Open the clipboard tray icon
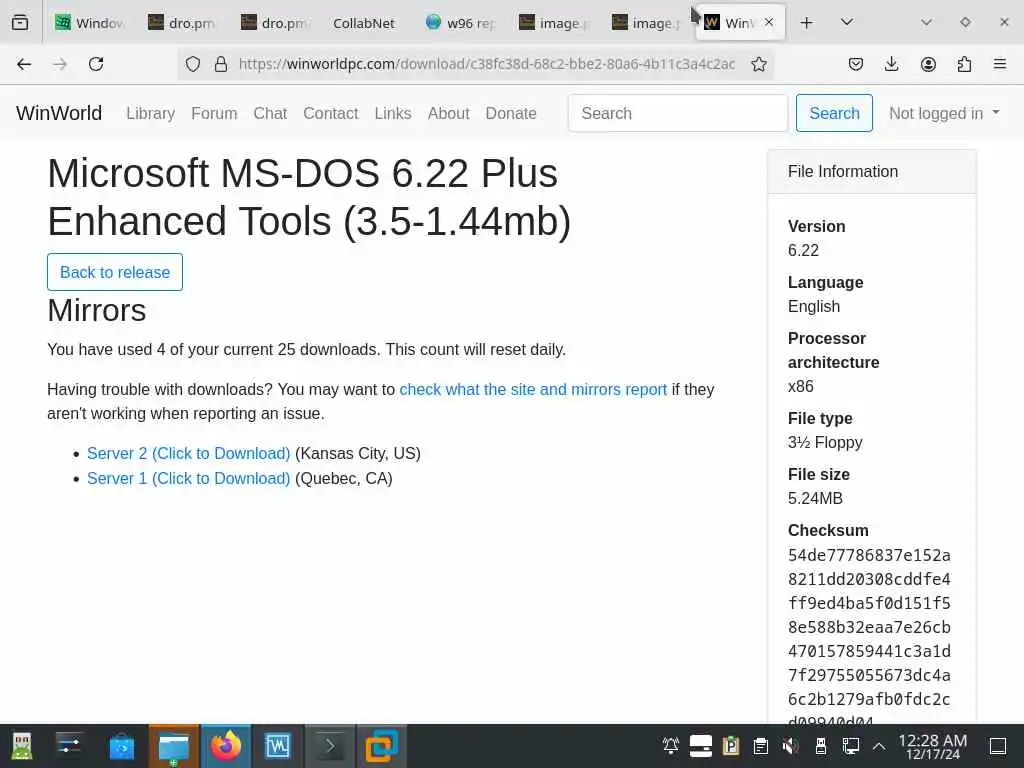The height and width of the screenshot is (768, 1024). tap(761, 746)
